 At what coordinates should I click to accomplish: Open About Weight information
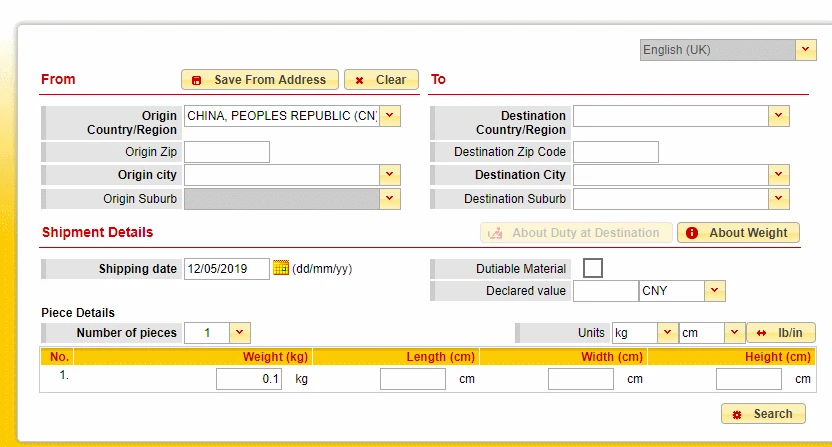[x=738, y=233]
